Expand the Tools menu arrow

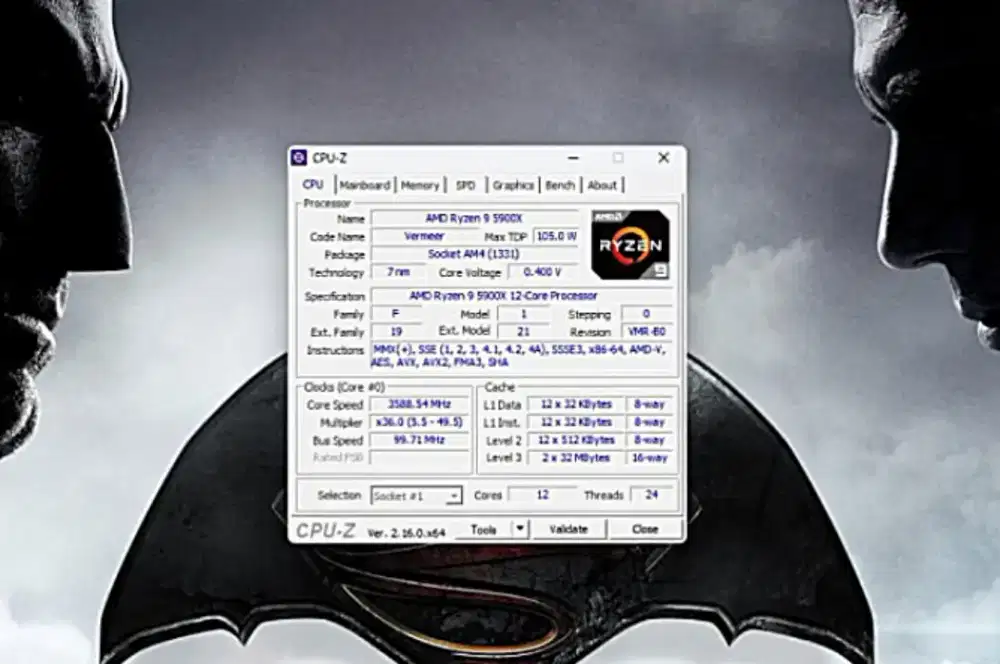(x=520, y=529)
